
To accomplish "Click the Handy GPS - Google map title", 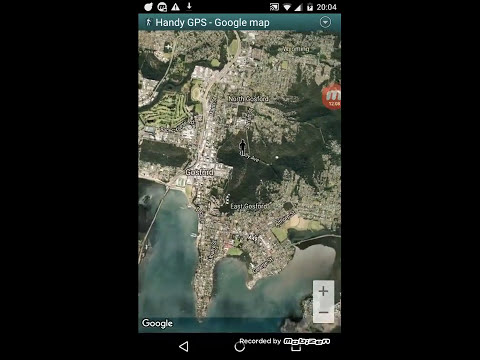I will [x=212, y=22].
